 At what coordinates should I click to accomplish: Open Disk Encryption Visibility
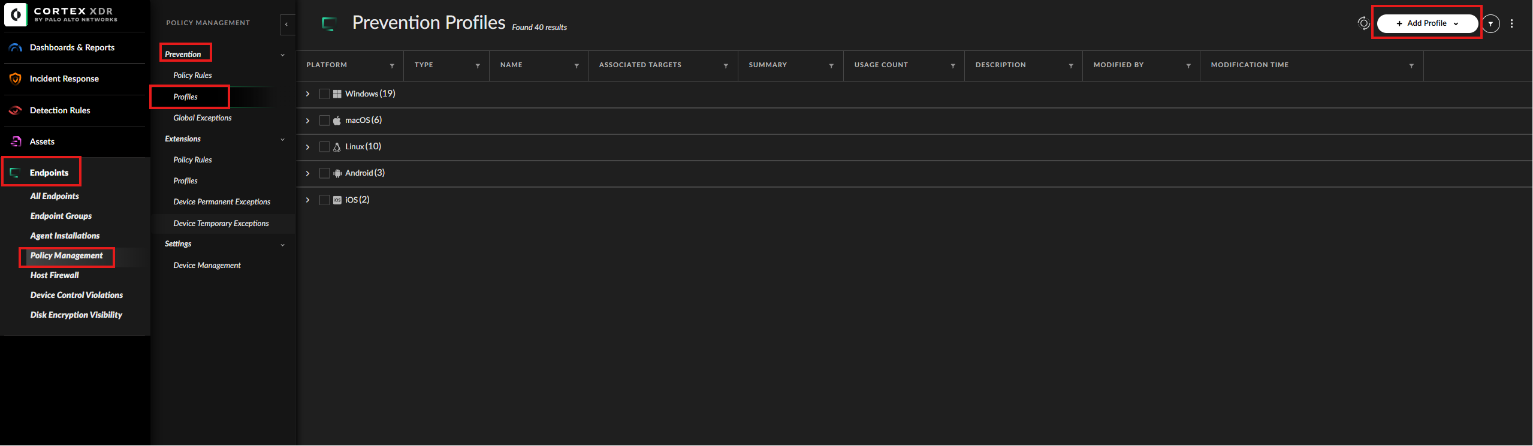tap(76, 315)
